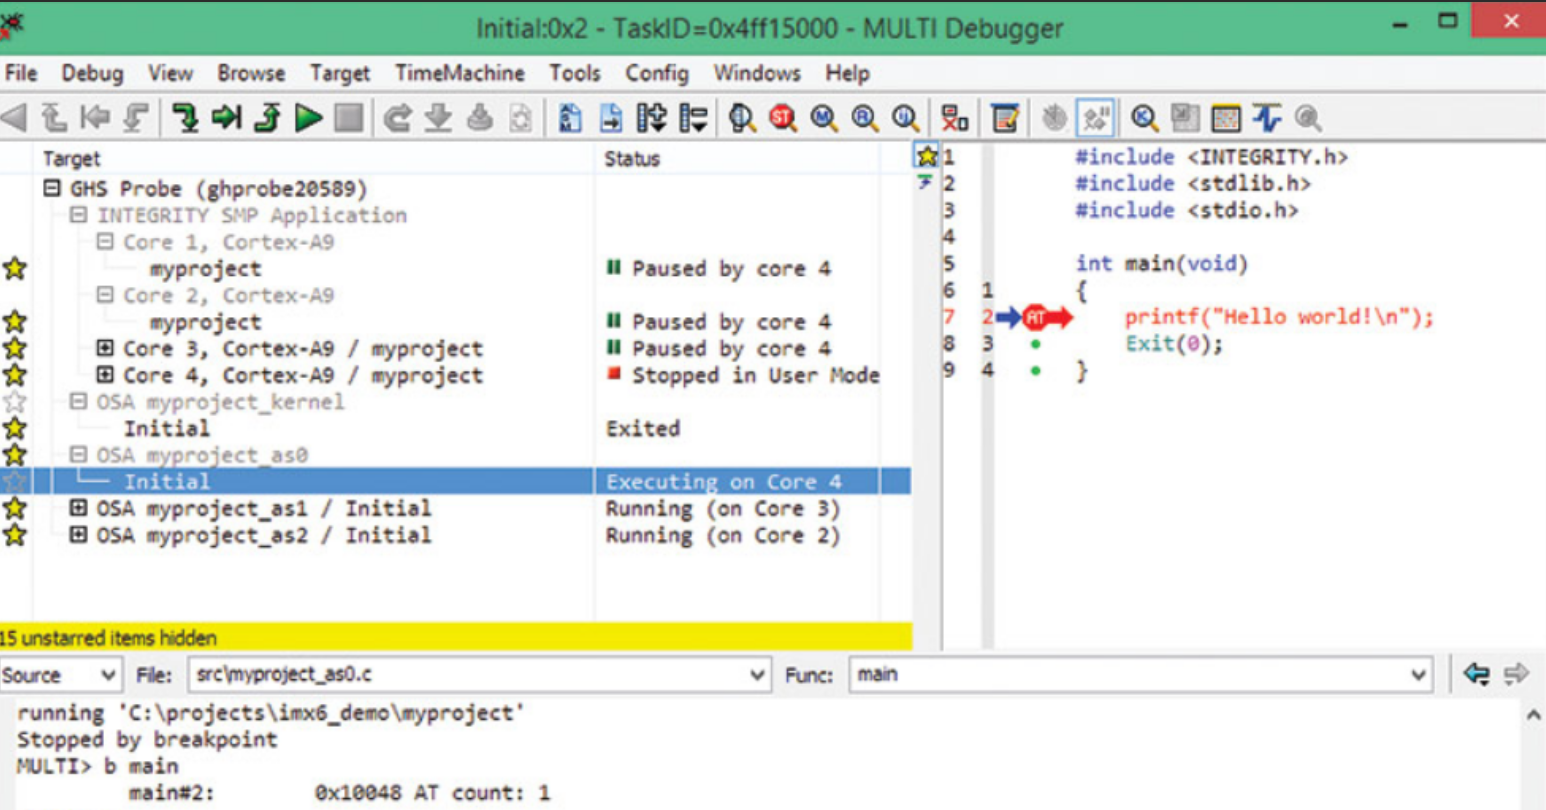Toggle the empty star for OSA myproject_kernel
The width and height of the screenshot is (1546, 810).
click(x=15, y=402)
